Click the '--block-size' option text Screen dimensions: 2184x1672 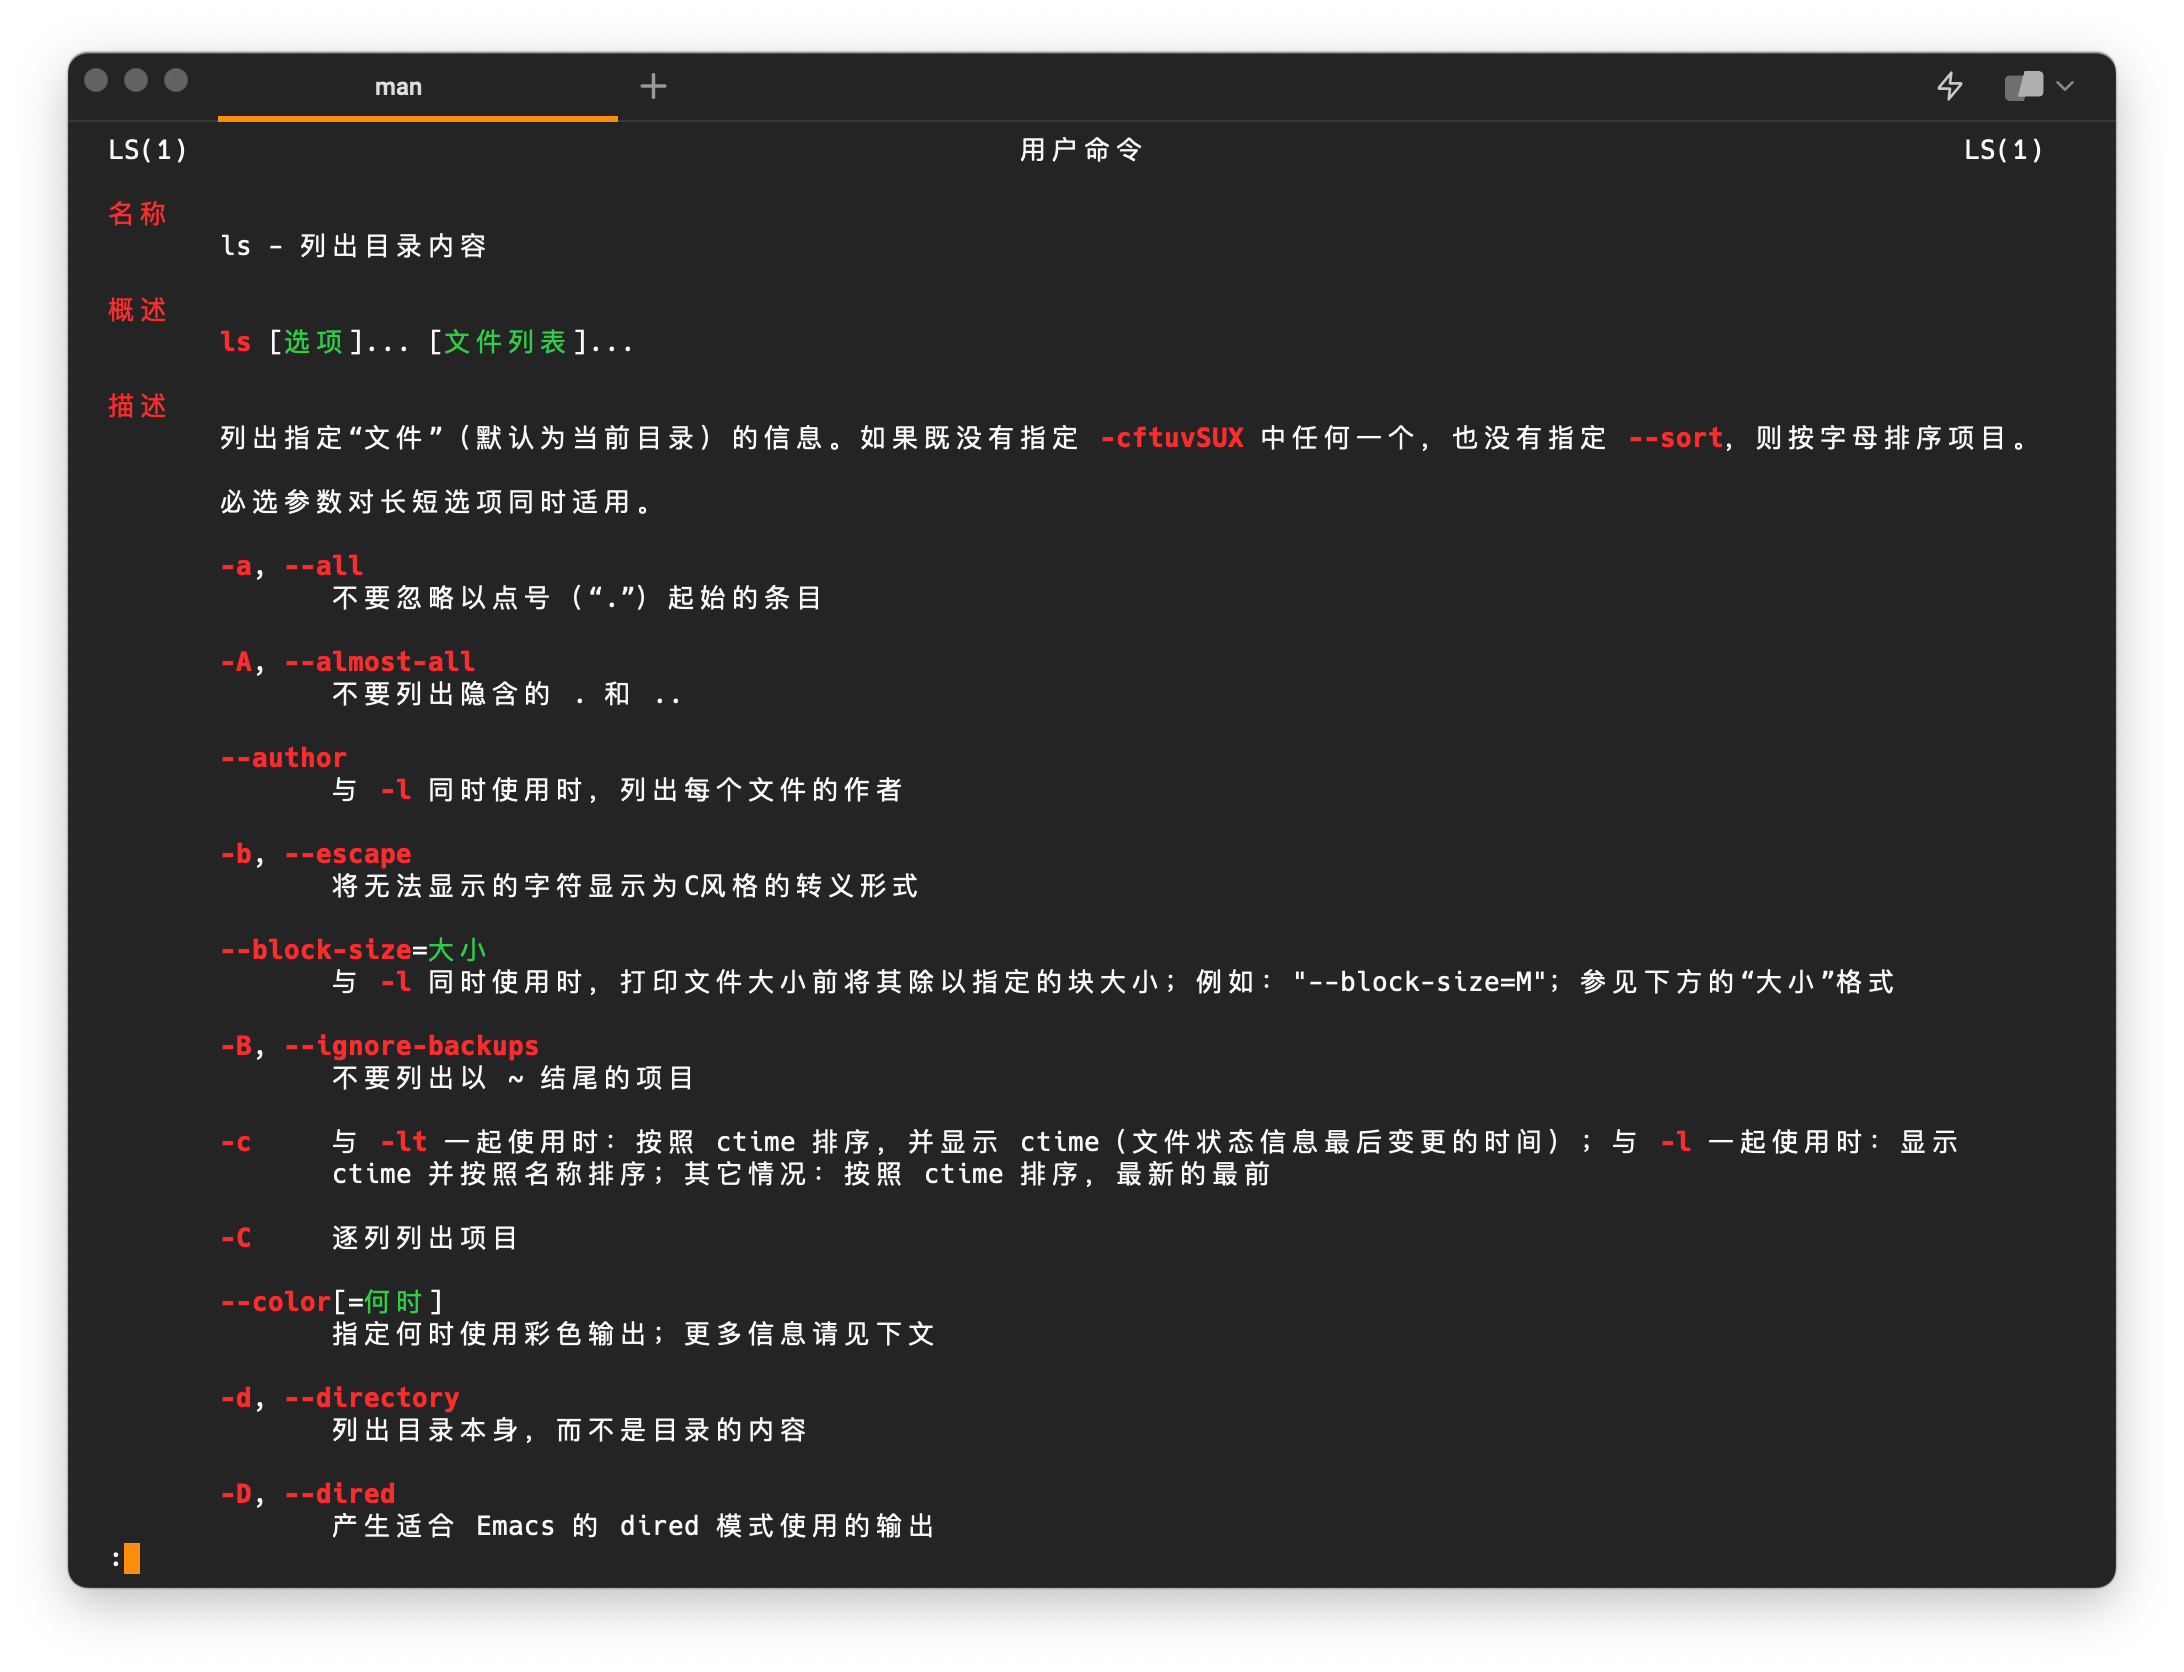316,950
